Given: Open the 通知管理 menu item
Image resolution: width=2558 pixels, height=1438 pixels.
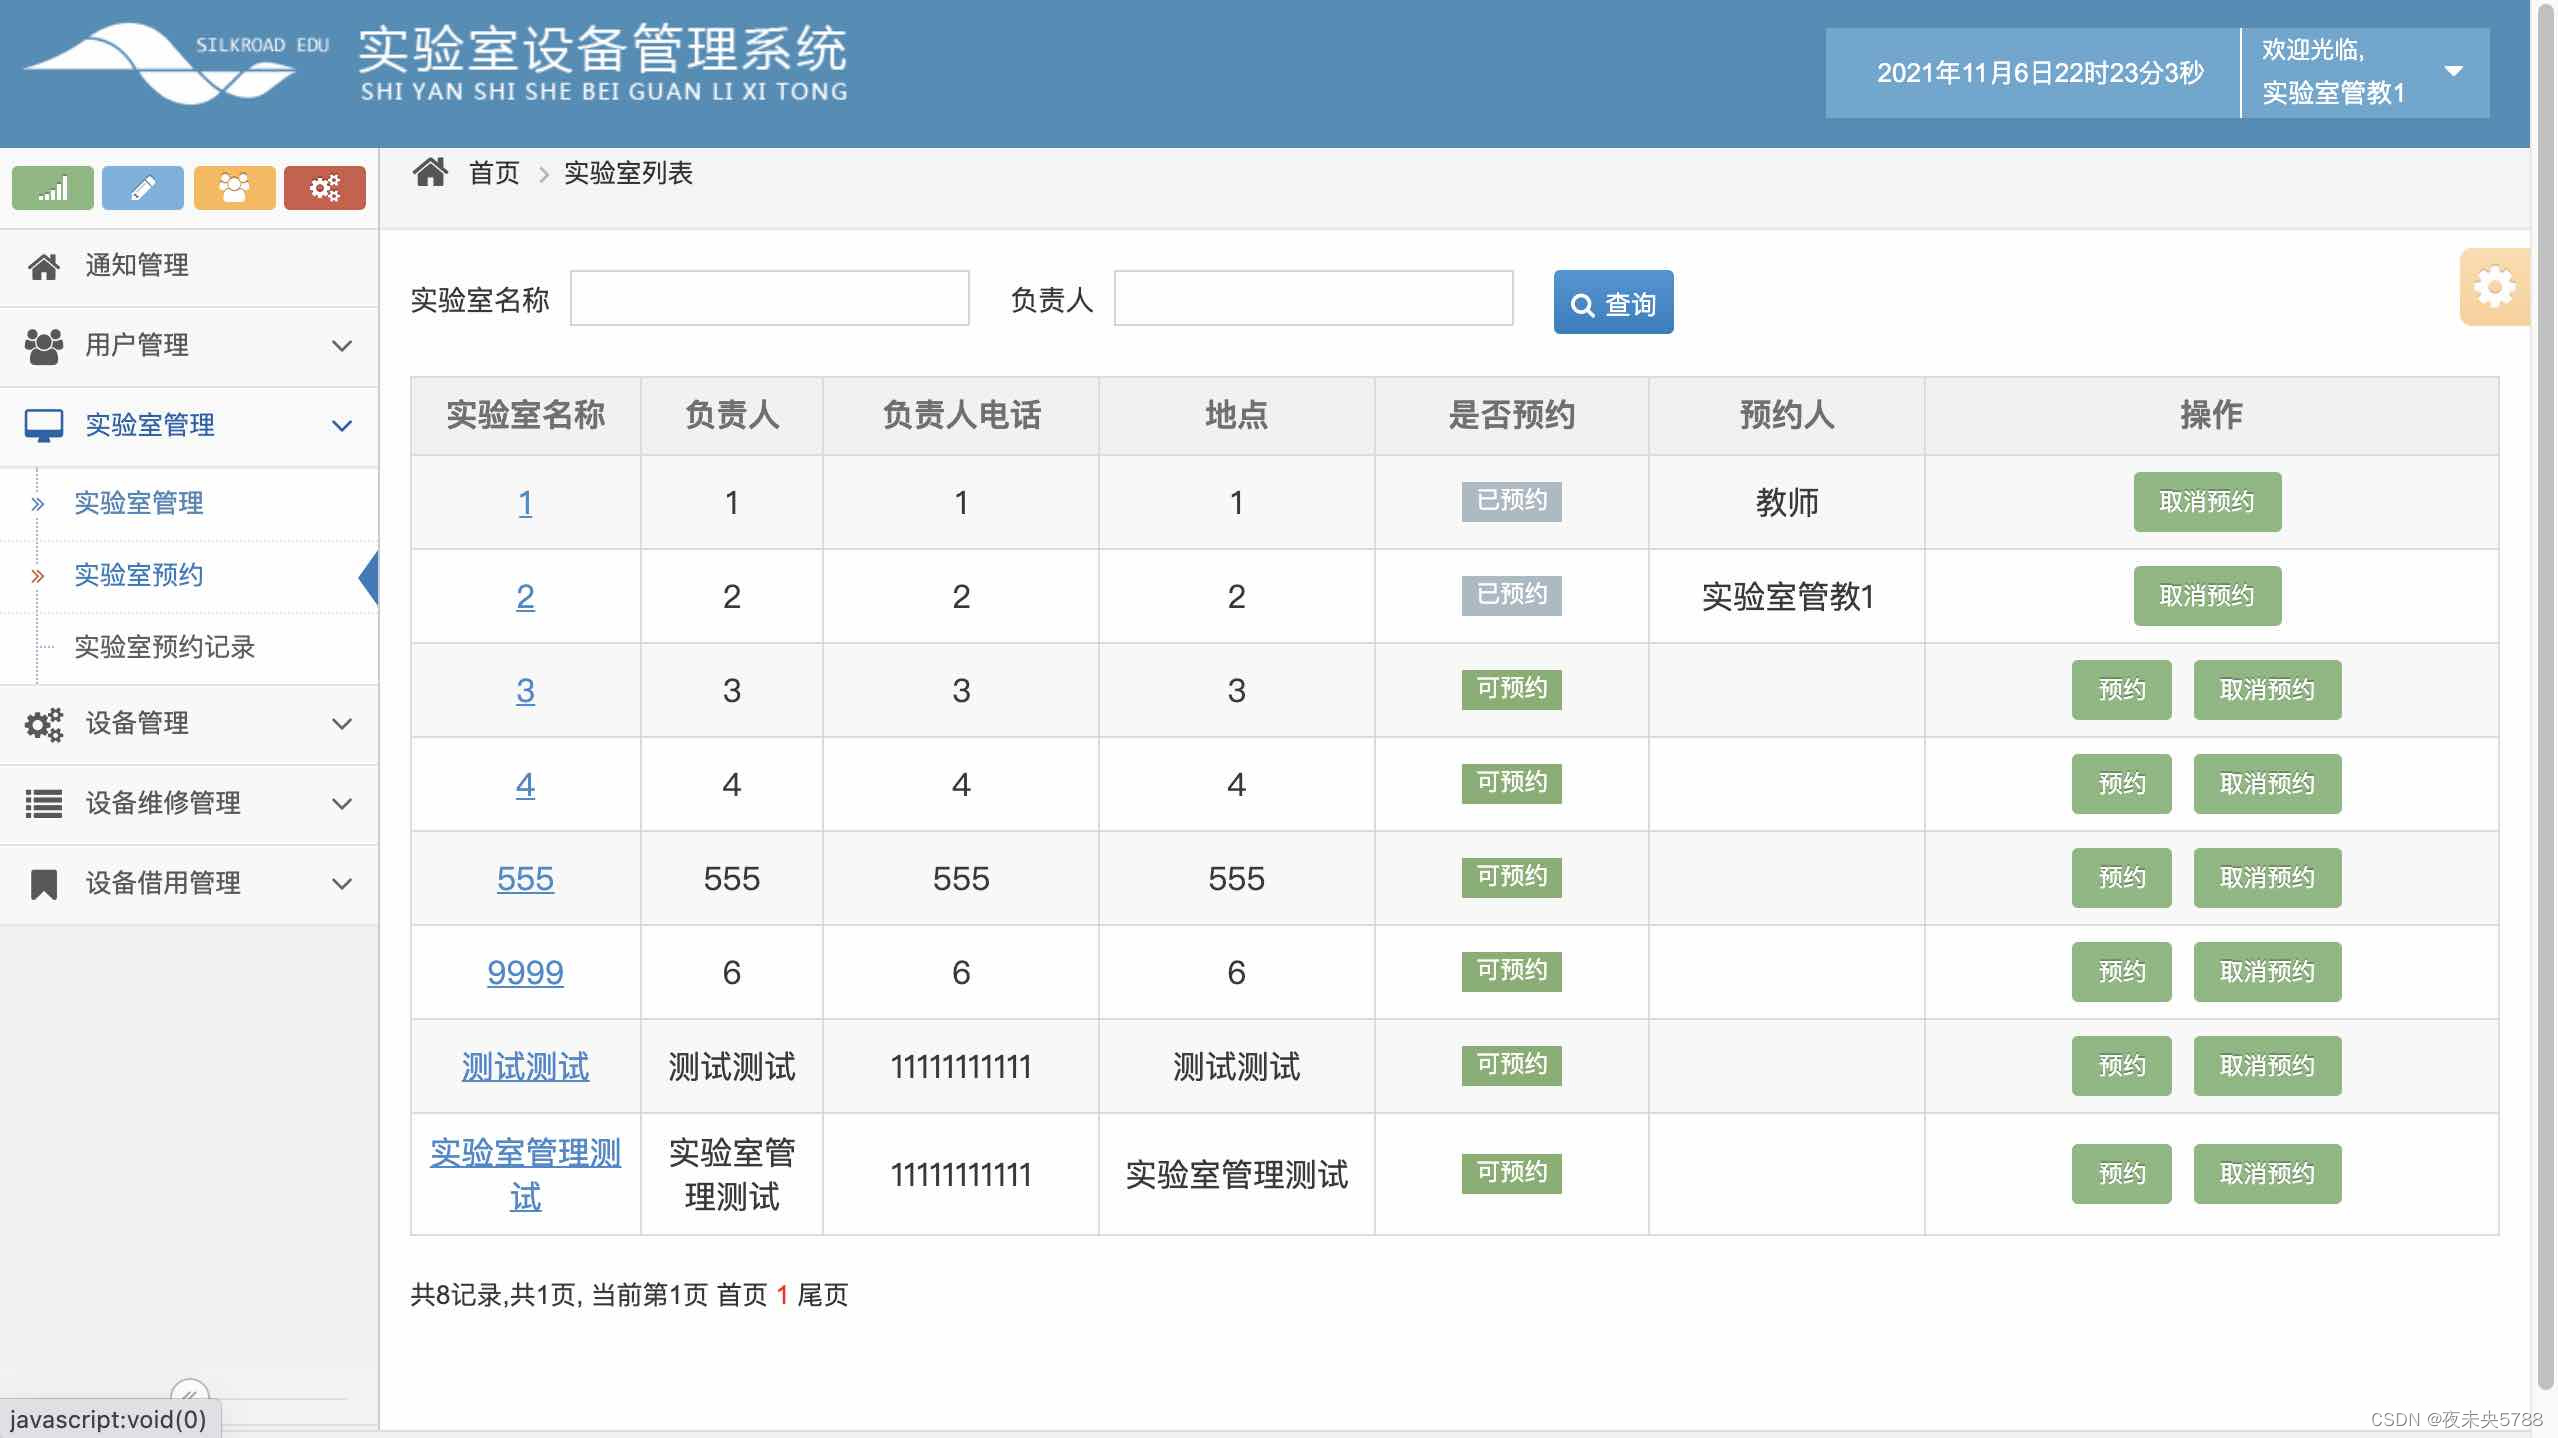Looking at the screenshot, I should coord(137,265).
